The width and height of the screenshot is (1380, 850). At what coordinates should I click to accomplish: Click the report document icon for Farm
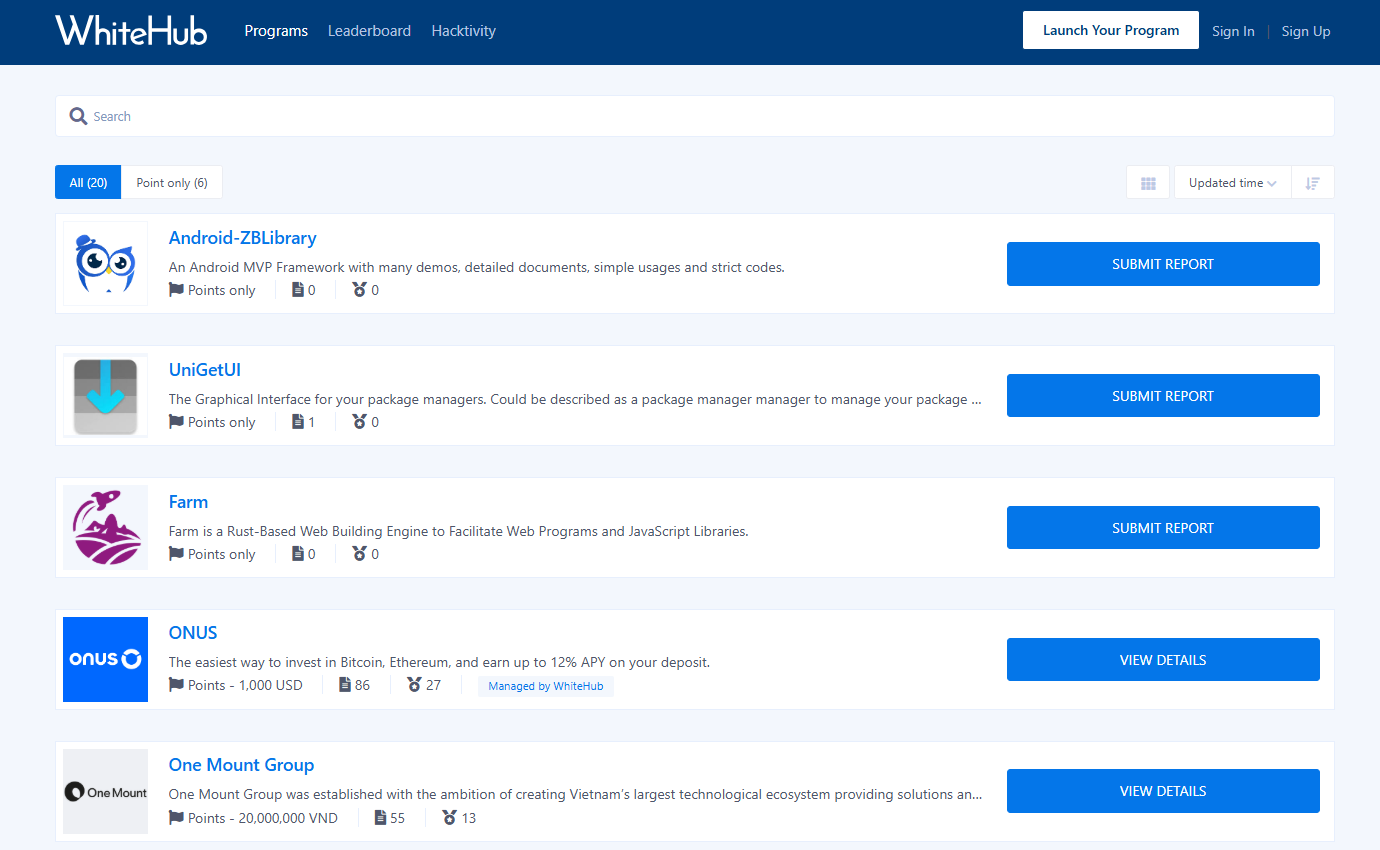[x=297, y=554]
